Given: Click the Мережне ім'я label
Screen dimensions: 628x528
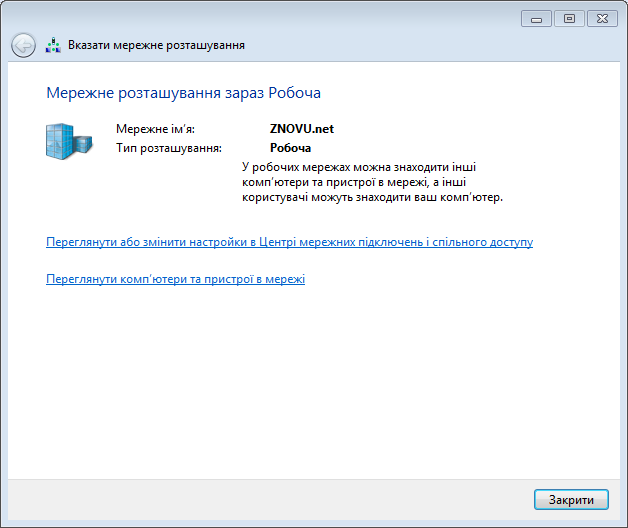Looking at the screenshot, I should tap(155, 129).
